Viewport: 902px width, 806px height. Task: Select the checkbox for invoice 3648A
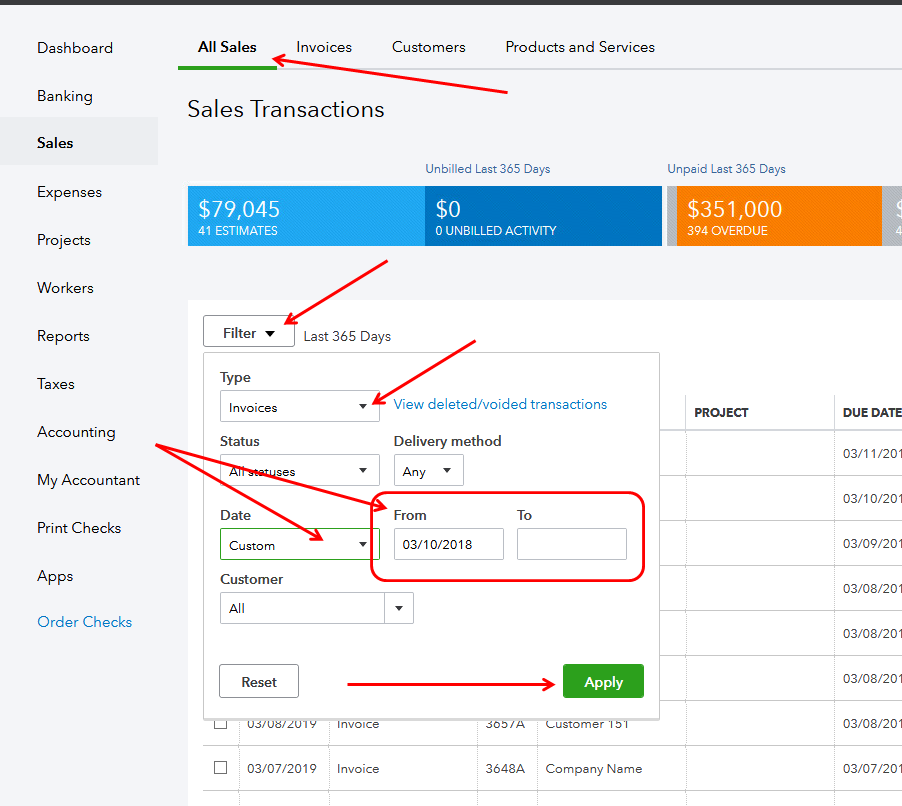[220, 768]
